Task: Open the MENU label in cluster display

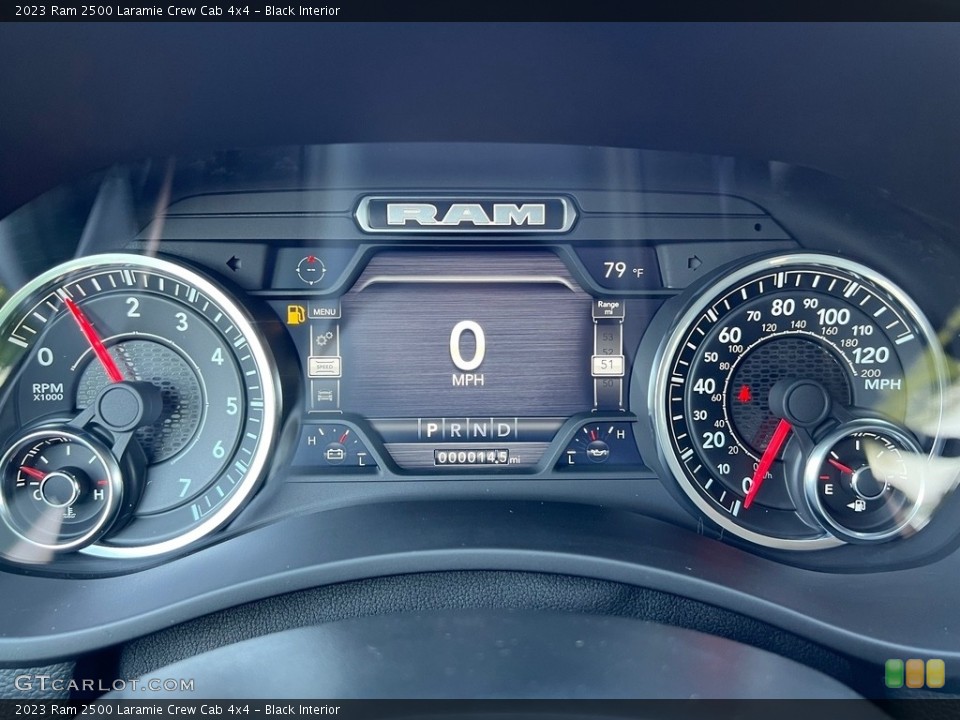Action: [x=324, y=312]
